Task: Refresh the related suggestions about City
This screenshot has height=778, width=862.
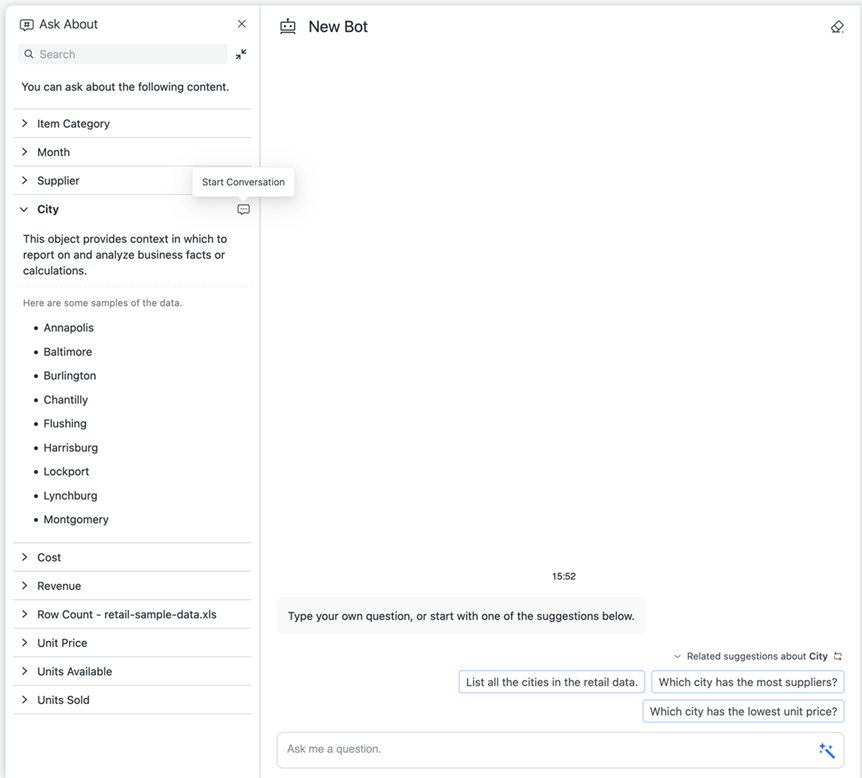Action: pos(838,657)
